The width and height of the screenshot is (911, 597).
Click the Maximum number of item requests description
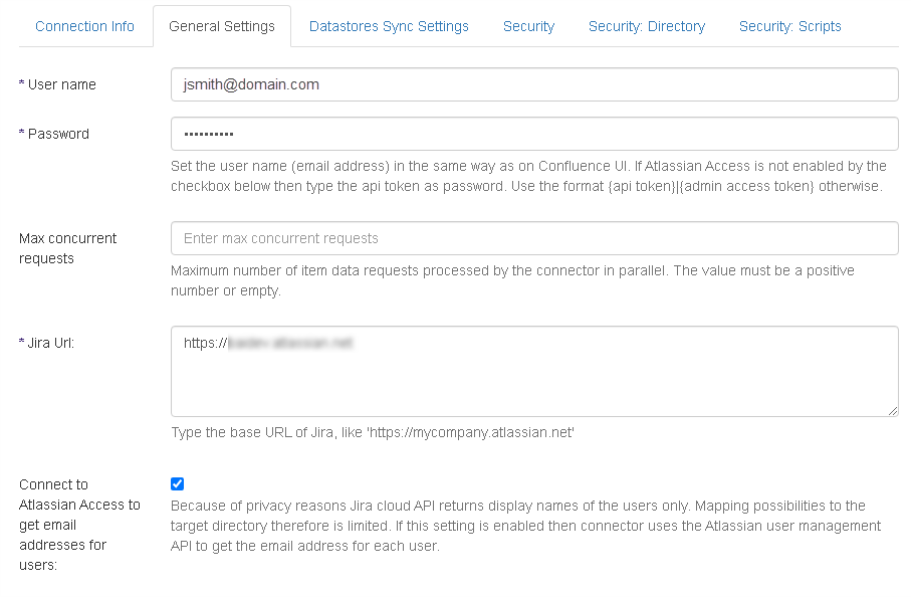click(x=512, y=280)
